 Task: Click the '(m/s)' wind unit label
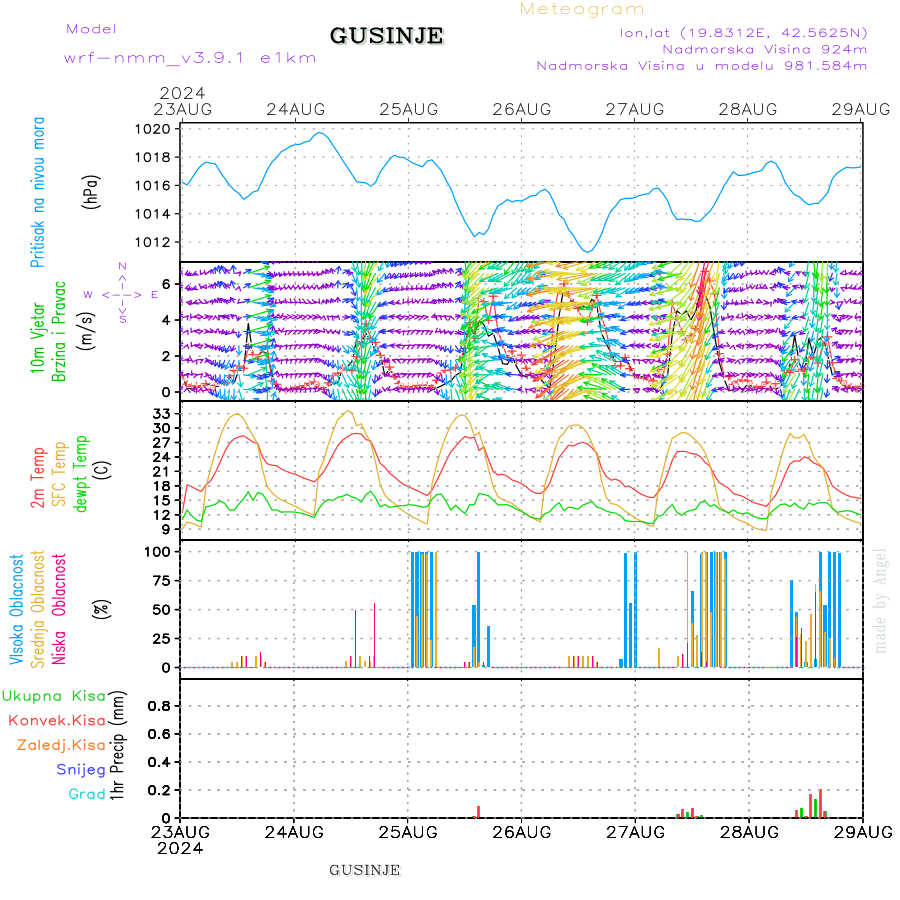(86, 331)
